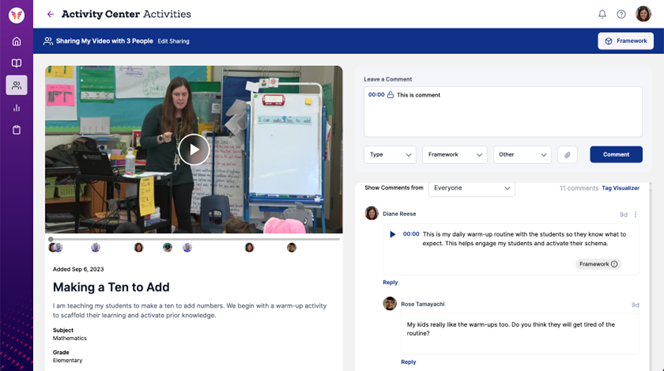Open the Tag Visualizer link
Viewport: 664px width, 371px height.
click(620, 188)
